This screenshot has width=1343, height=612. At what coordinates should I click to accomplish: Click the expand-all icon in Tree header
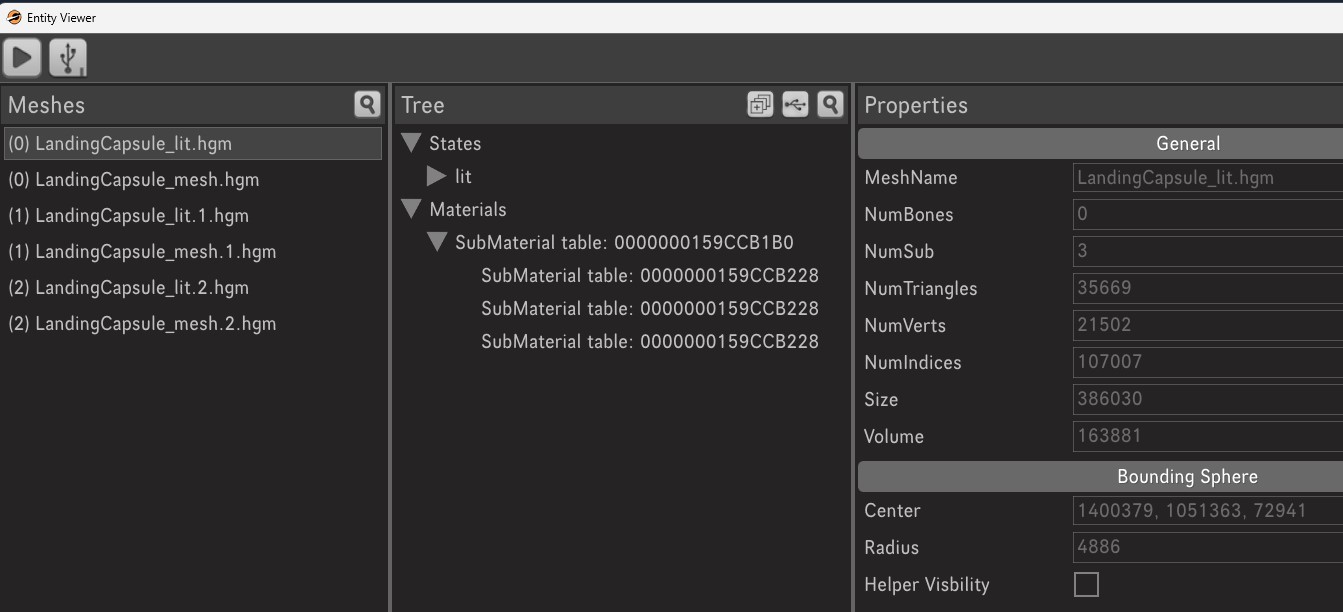coord(760,104)
